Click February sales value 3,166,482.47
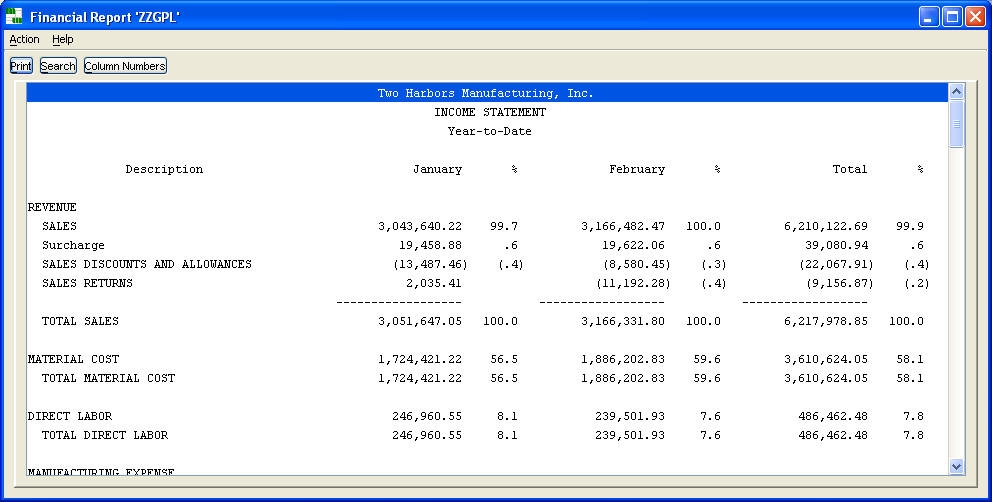The width and height of the screenshot is (992, 502). (x=623, y=226)
